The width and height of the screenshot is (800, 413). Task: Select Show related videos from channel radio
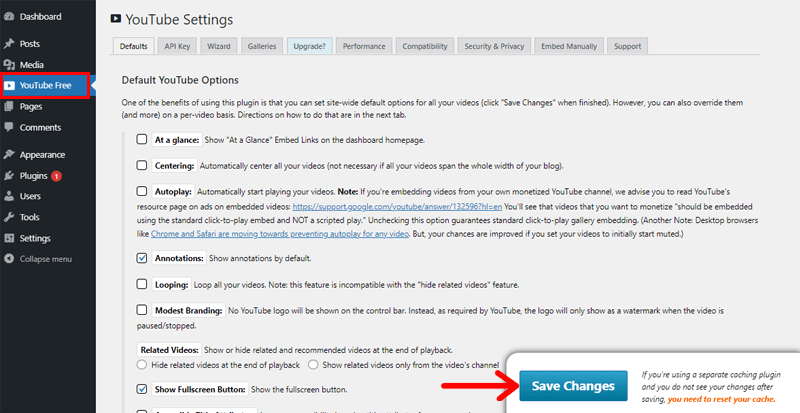pyautogui.click(x=313, y=365)
